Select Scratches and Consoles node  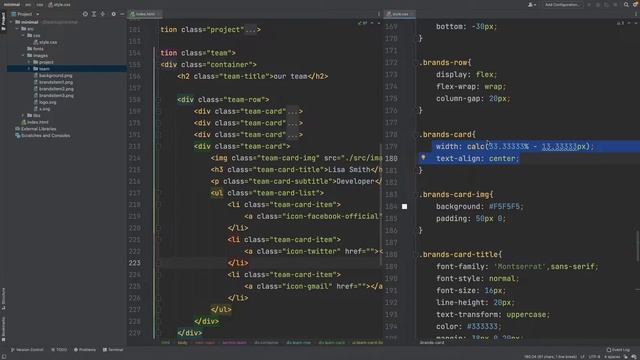pos(42,136)
